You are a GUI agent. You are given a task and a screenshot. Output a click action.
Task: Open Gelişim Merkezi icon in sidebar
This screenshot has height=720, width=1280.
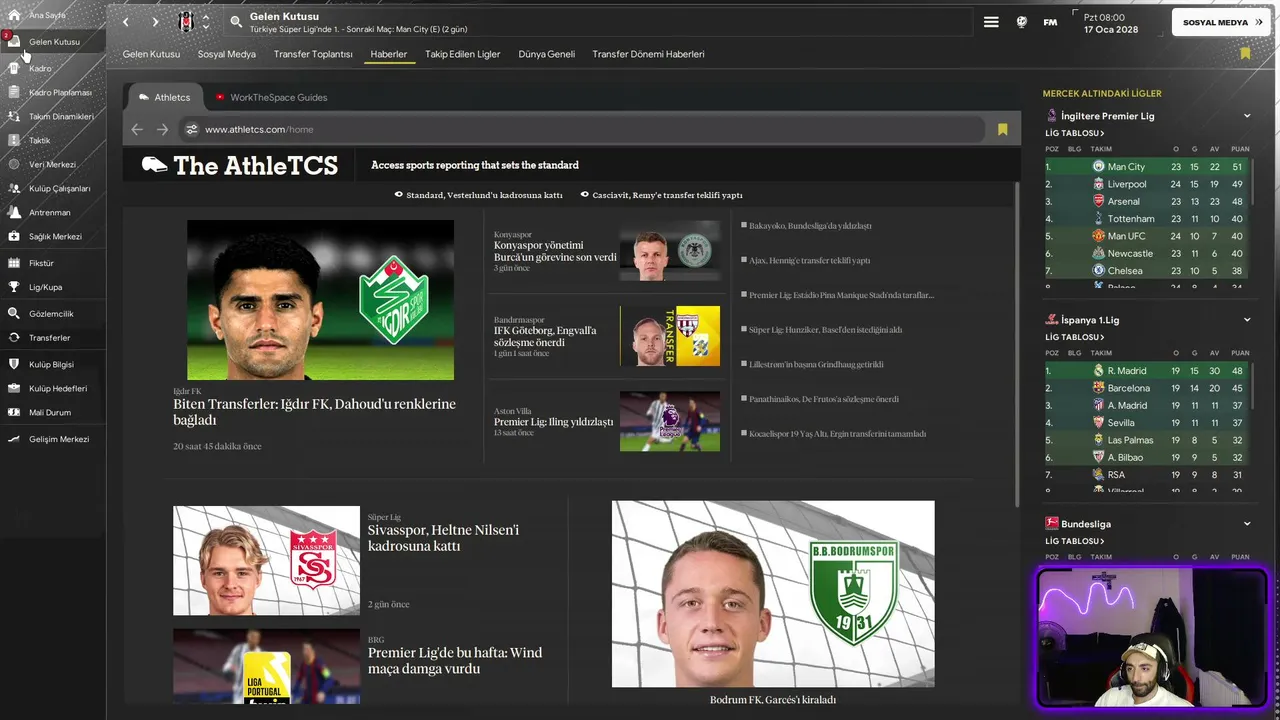(x=14, y=439)
